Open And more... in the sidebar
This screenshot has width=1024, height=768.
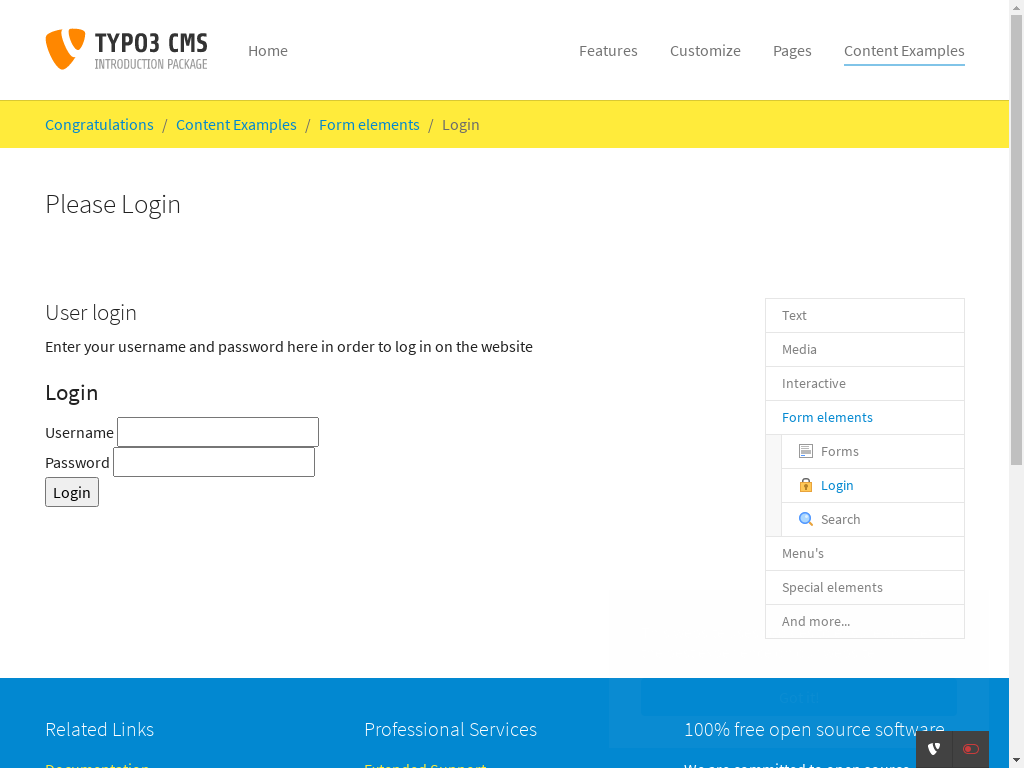coord(865,621)
